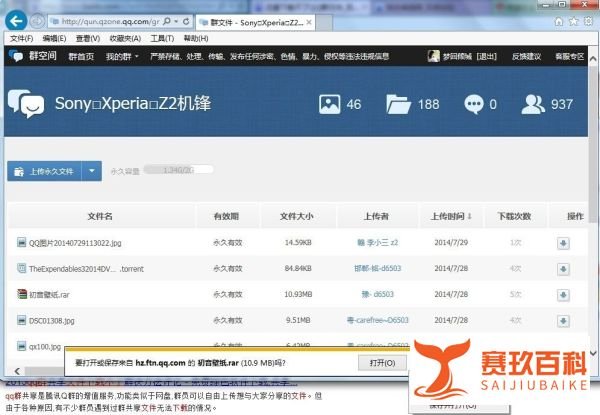Open the browser Tools gear icon
600x415 pixels.
588,21
